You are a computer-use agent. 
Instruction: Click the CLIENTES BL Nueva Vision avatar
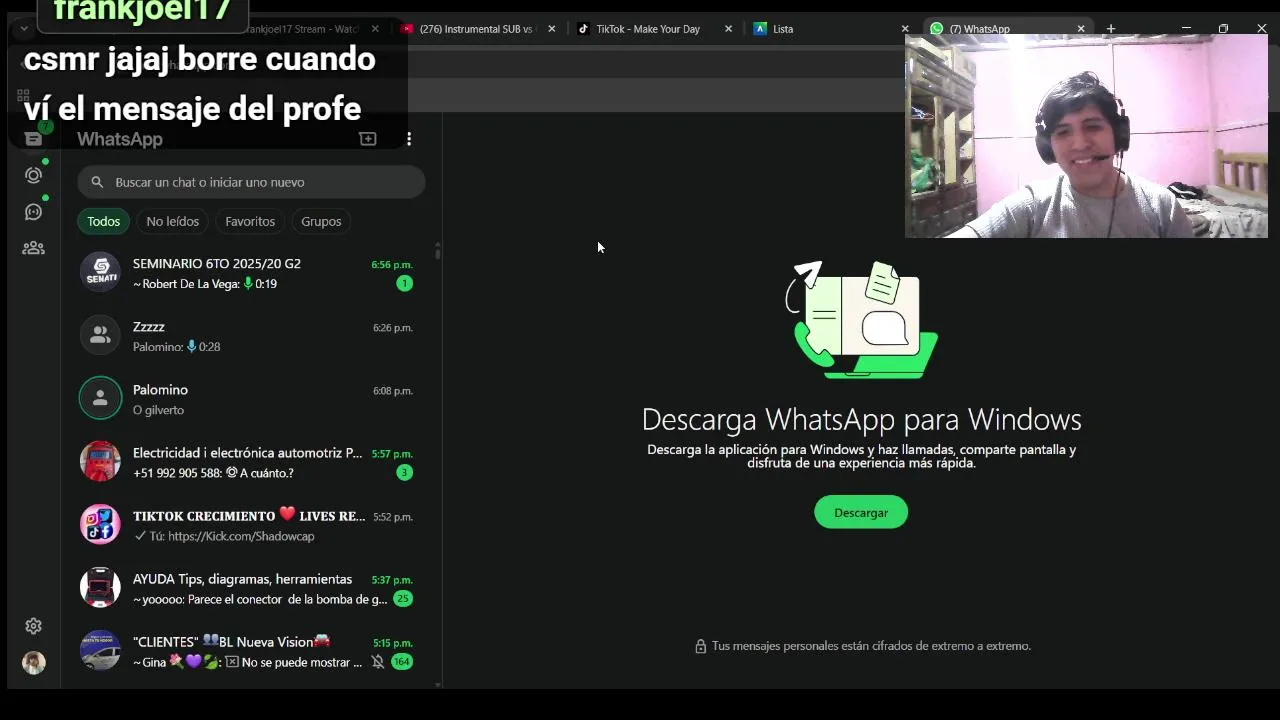click(x=100, y=650)
